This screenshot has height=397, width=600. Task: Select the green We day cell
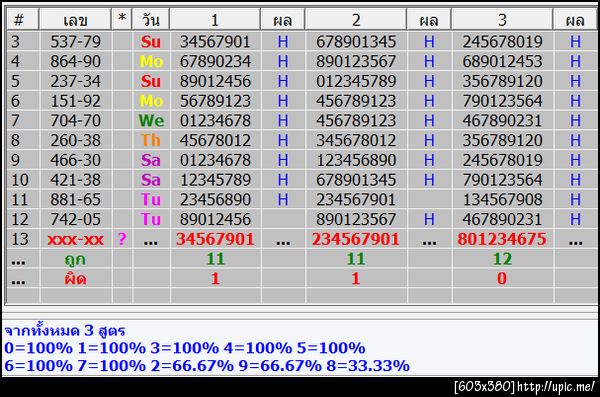point(151,121)
